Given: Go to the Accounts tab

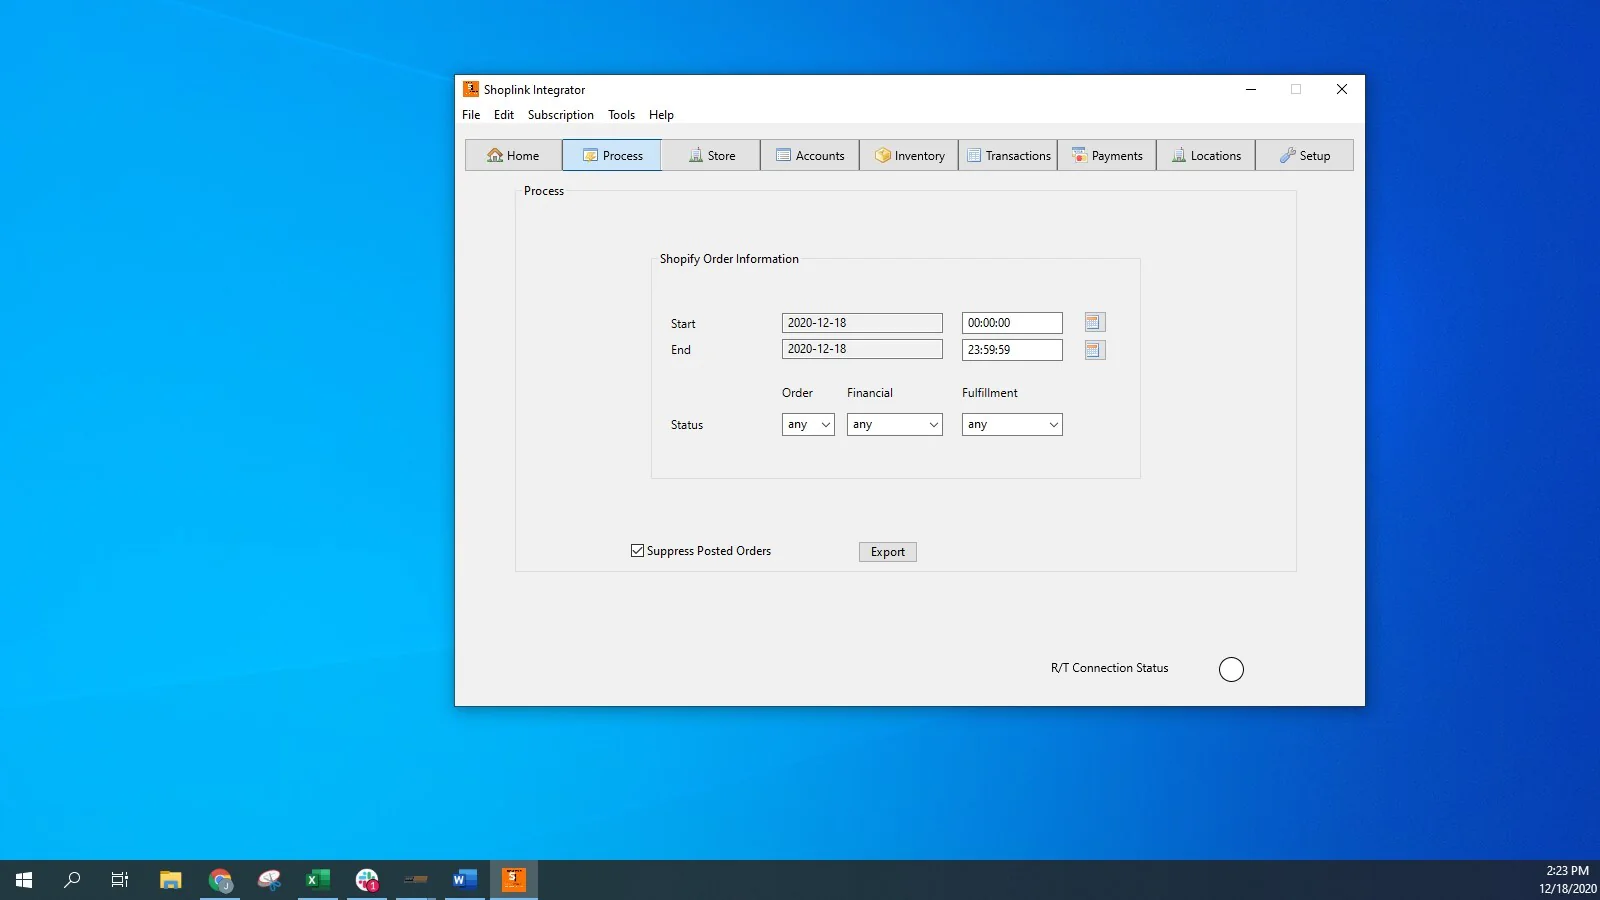Looking at the screenshot, I should click(x=810, y=156).
